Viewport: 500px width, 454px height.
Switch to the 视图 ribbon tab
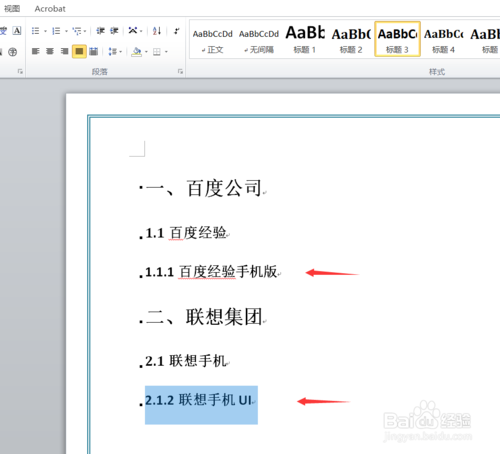tap(12, 9)
